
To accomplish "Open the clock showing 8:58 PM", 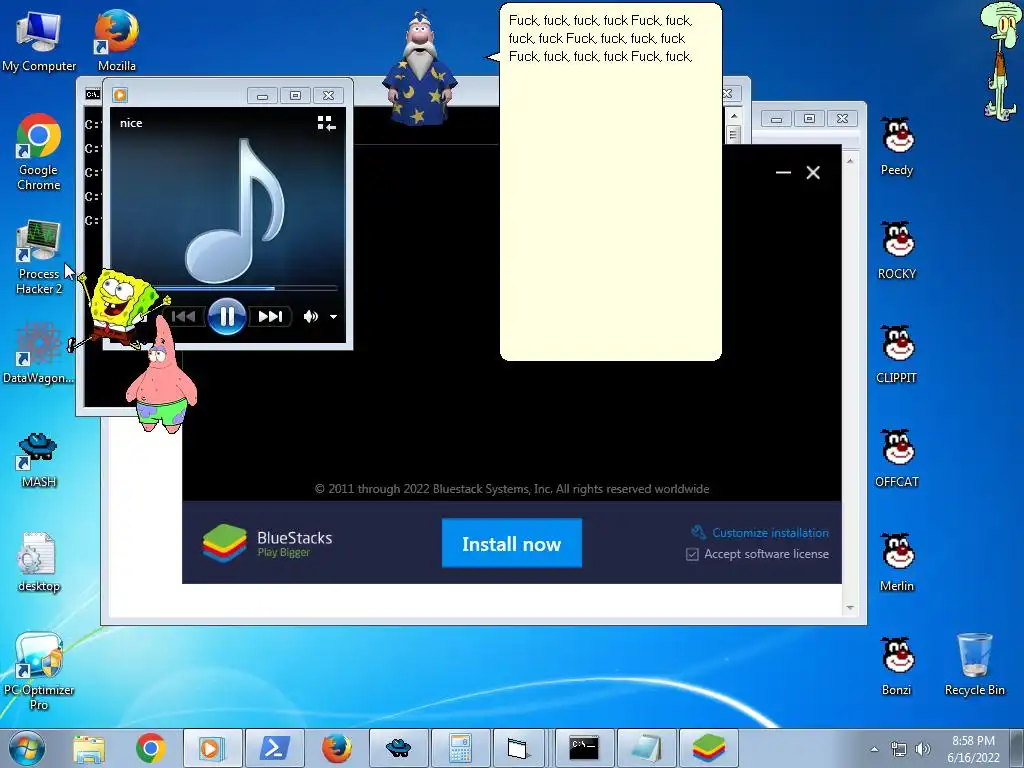I will pos(974,749).
